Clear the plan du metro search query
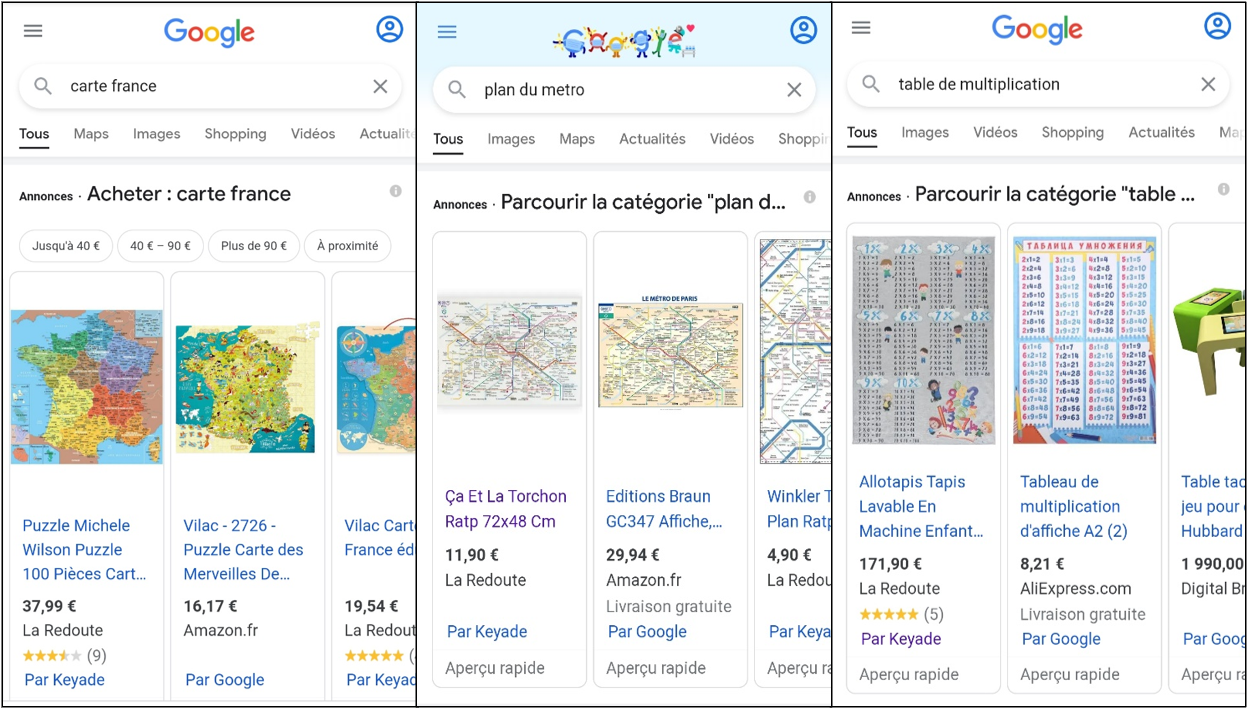Viewport: 1248px width, 709px height. click(x=794, y=90)
